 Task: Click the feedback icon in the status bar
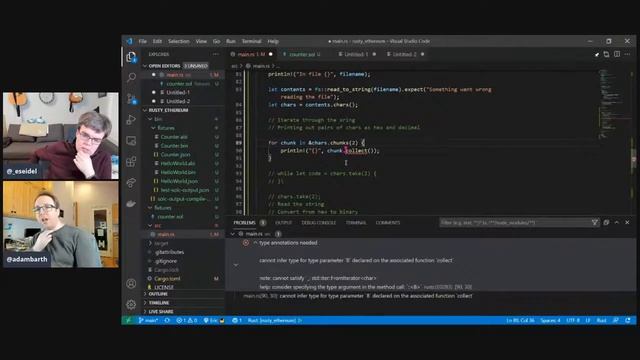(x=616, y=320)
